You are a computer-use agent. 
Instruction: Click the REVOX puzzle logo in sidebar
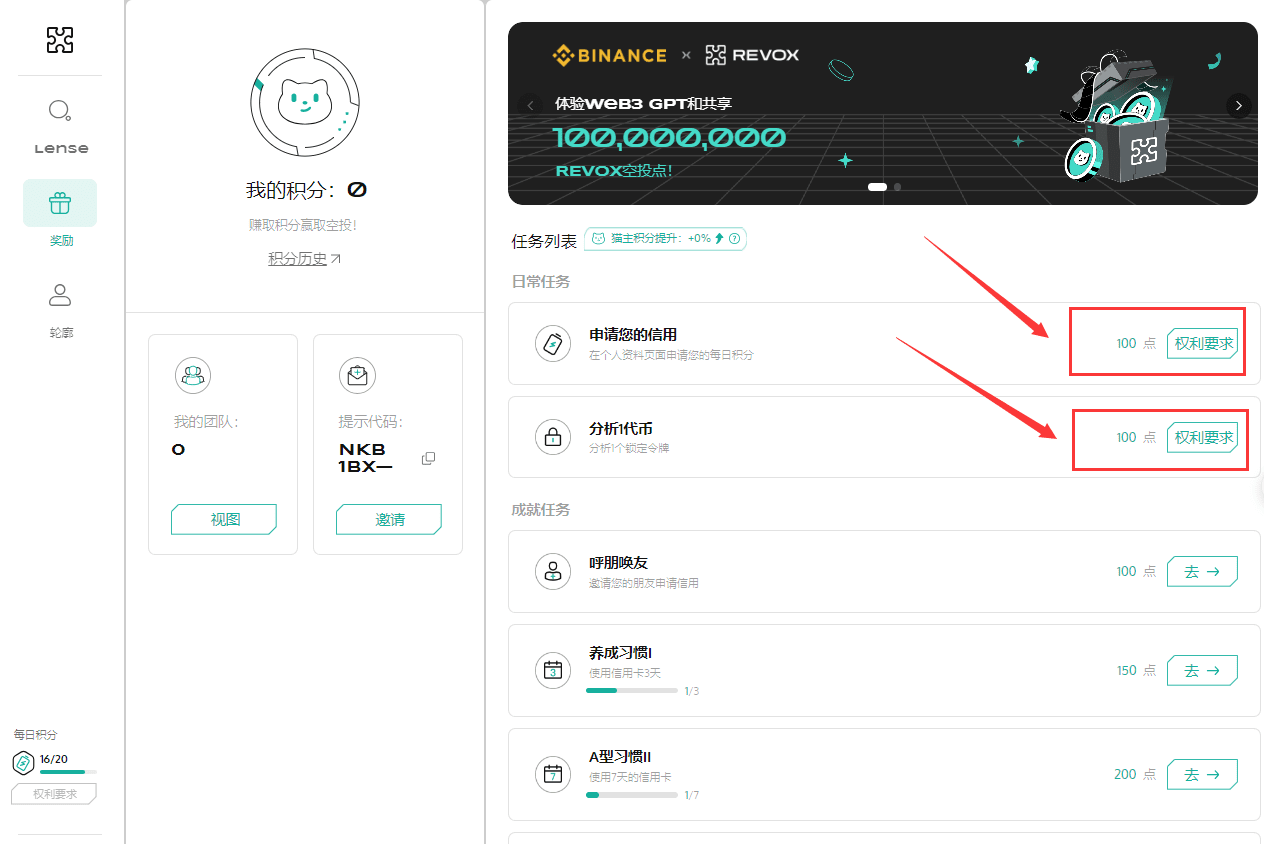click(x=60, y=40)
